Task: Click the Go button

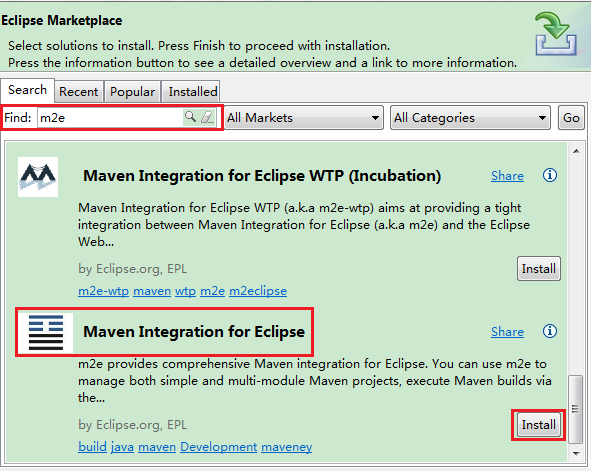Action: coord(571,118)
